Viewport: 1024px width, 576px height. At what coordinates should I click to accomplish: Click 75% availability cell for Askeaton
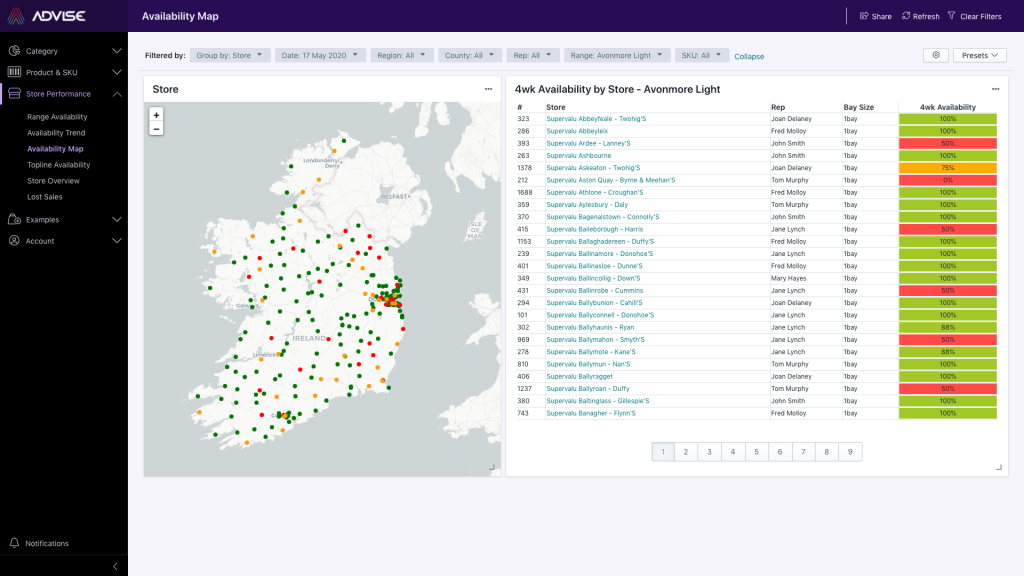click(948, 168)
